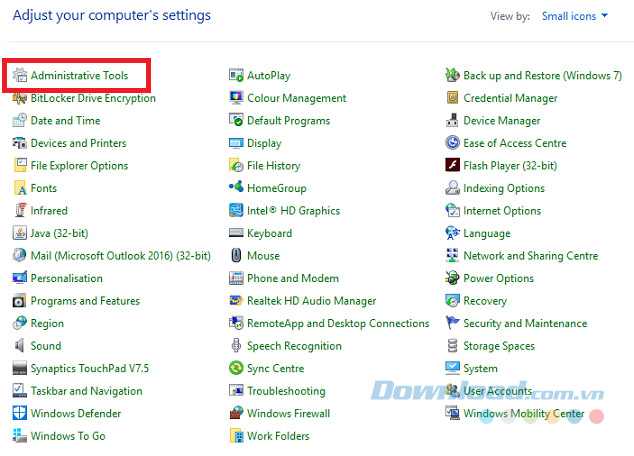This screenshot has height=456, width=634.
Task: Click the Sound speaker icon
Action: click(19, 346)
